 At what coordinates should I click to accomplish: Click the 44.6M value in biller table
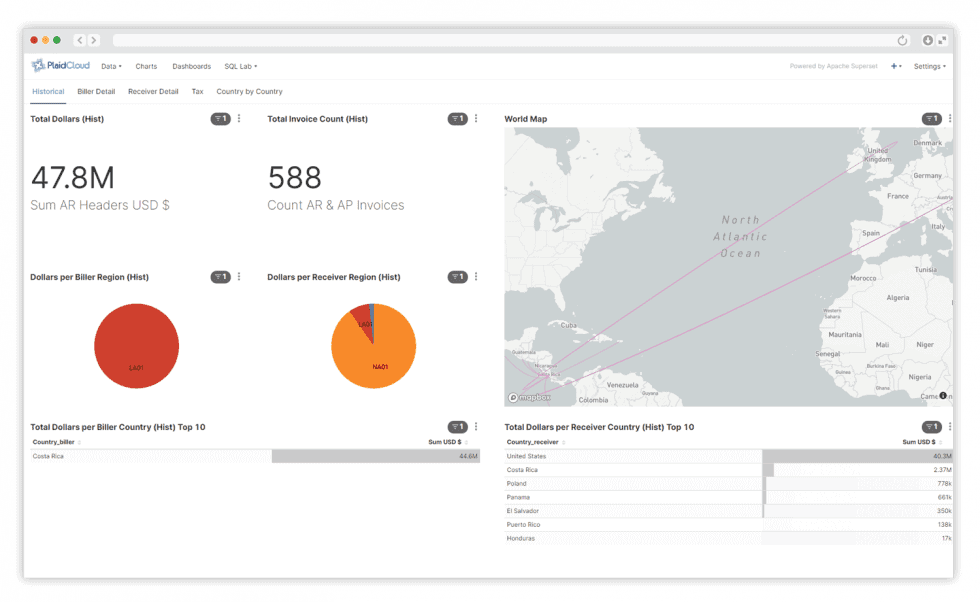[468, 456]
